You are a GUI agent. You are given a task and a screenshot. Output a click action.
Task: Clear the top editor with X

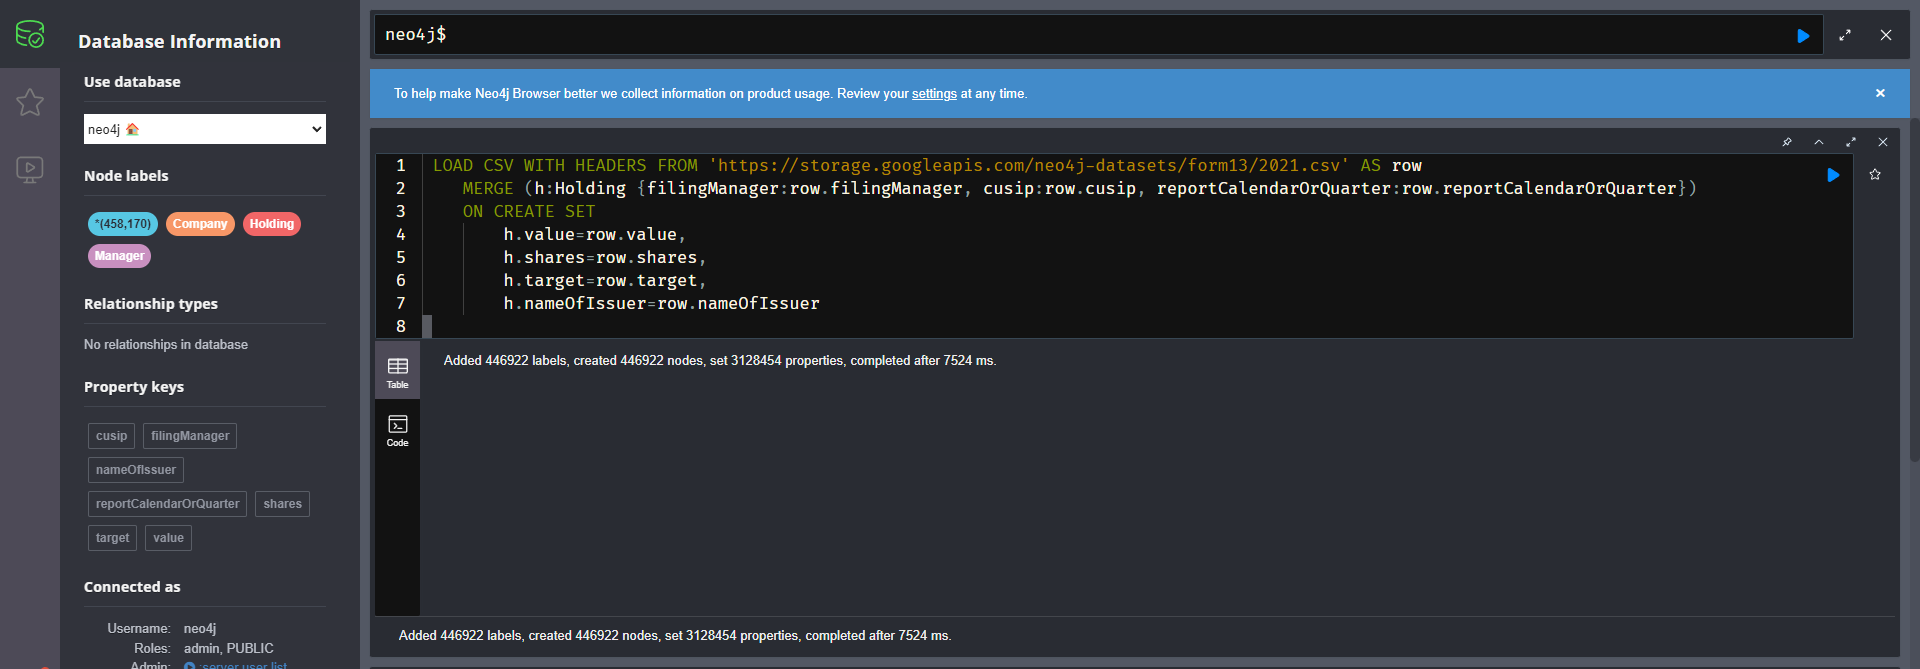(x=1886, y=35)
